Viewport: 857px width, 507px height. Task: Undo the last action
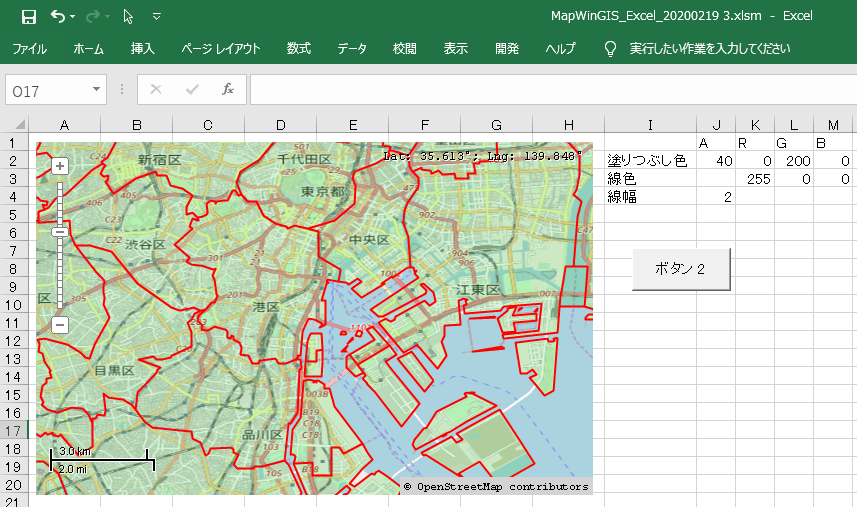click(57, 16)
